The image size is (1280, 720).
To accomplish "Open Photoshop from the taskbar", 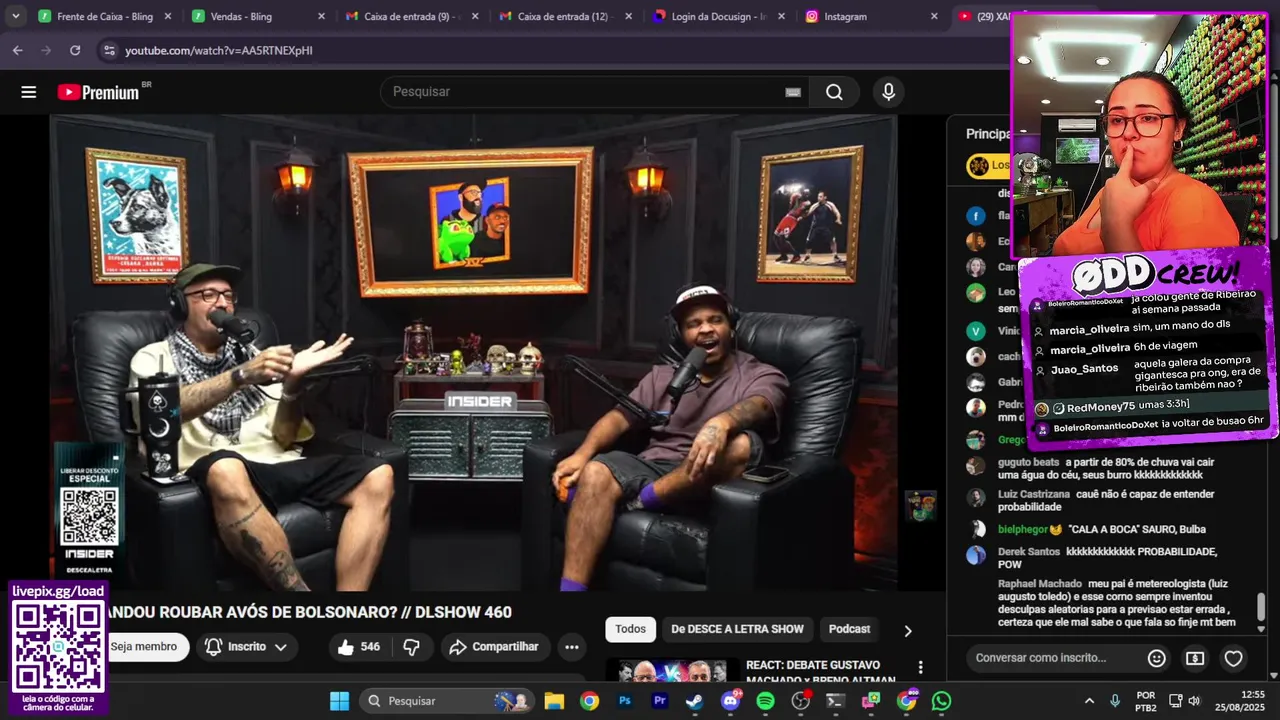I will (x=625, y=701).
